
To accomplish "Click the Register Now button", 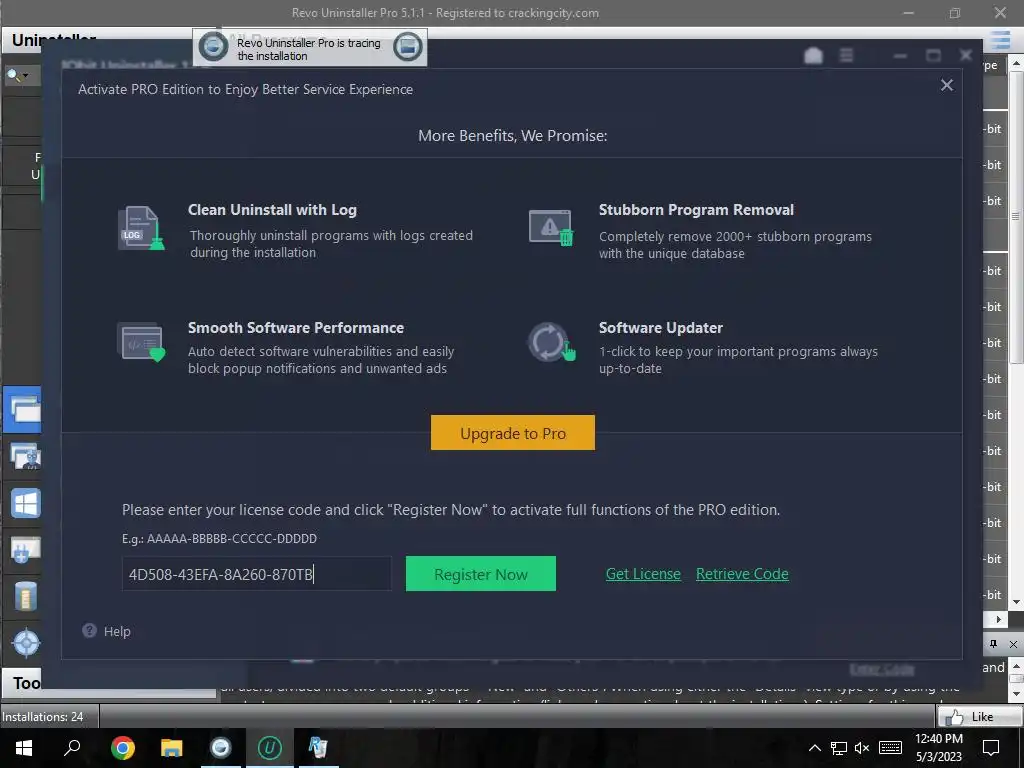I will tap(481, 573).
